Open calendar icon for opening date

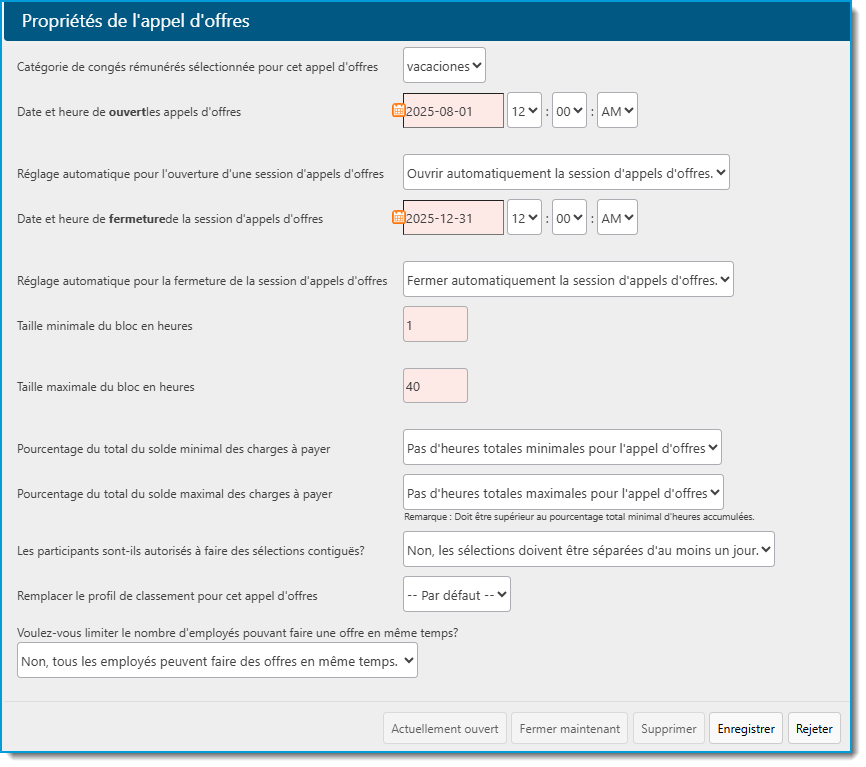[398, 110]
